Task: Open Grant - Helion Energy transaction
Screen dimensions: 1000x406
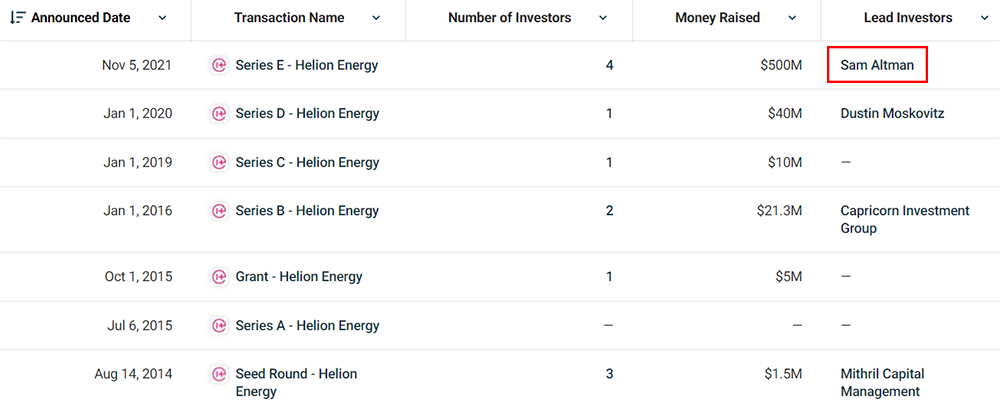Action: [299, 277]
